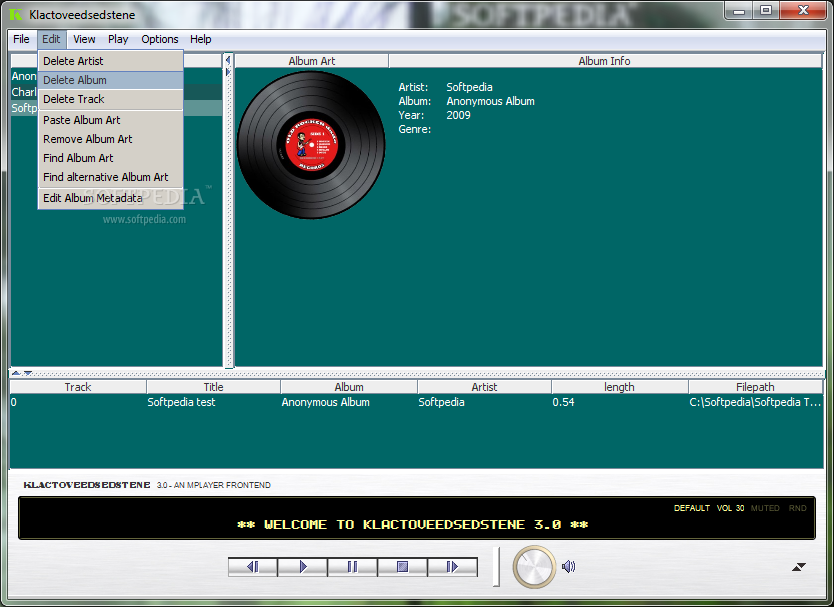Open the Options menu
The height and width of the screenshot is (607, 834).
point(160,39)
